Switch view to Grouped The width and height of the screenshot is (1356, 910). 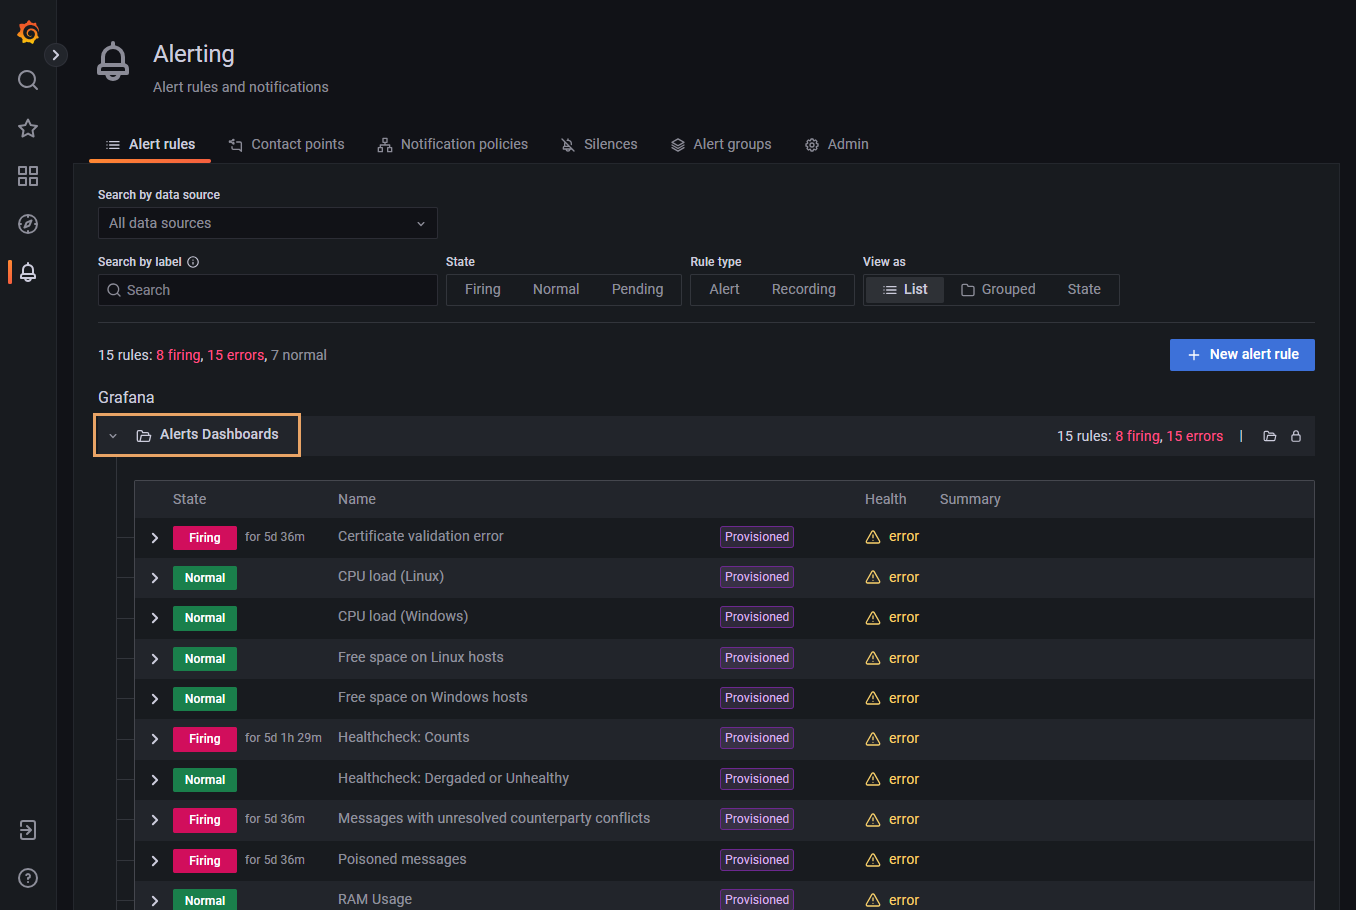pos(998,290)
